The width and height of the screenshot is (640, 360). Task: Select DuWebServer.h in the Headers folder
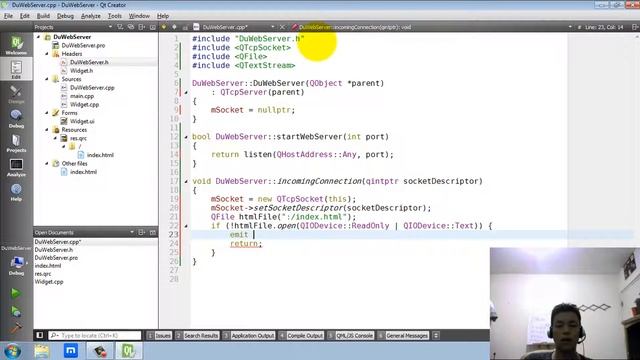[x=89, y=62]
